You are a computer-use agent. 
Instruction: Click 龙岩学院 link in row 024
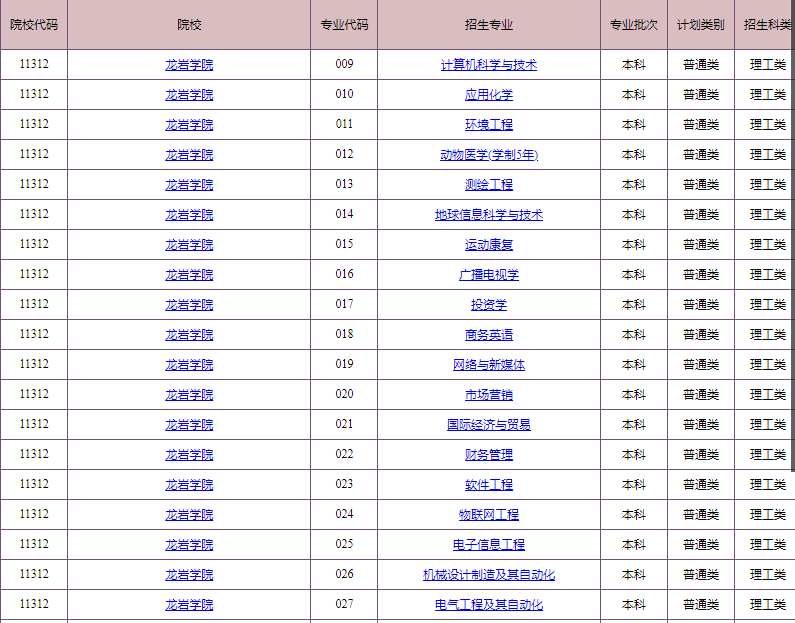tap(189, 515)
